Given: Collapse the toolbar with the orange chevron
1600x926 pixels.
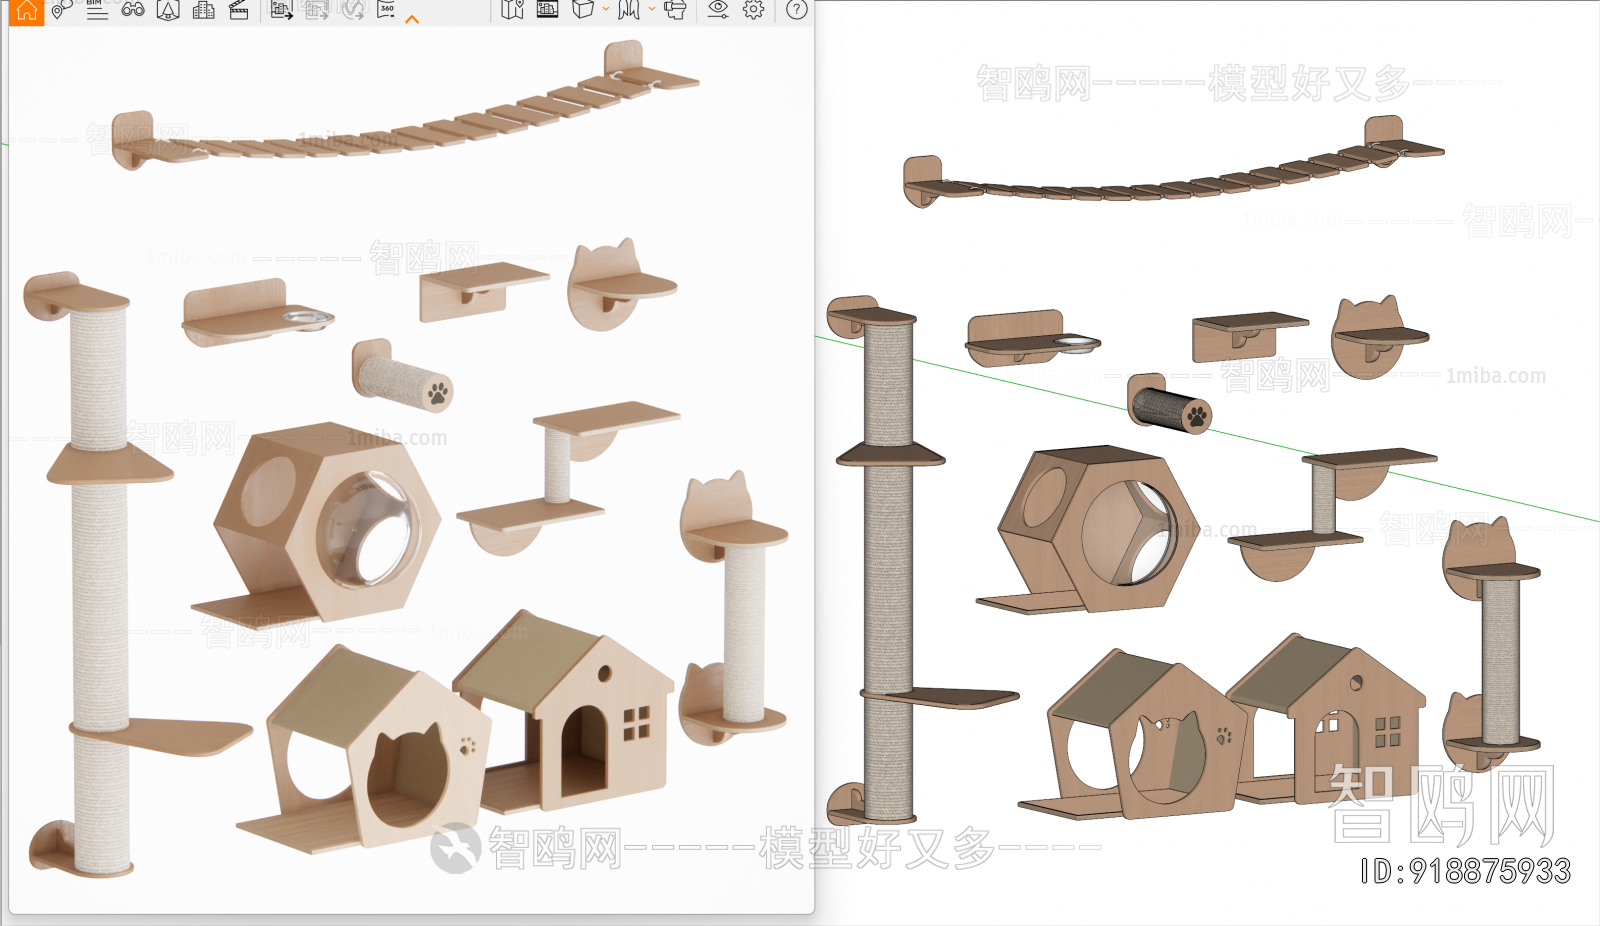Looking at the screenshot, I should pyautogui.click(x=412, y=19).
